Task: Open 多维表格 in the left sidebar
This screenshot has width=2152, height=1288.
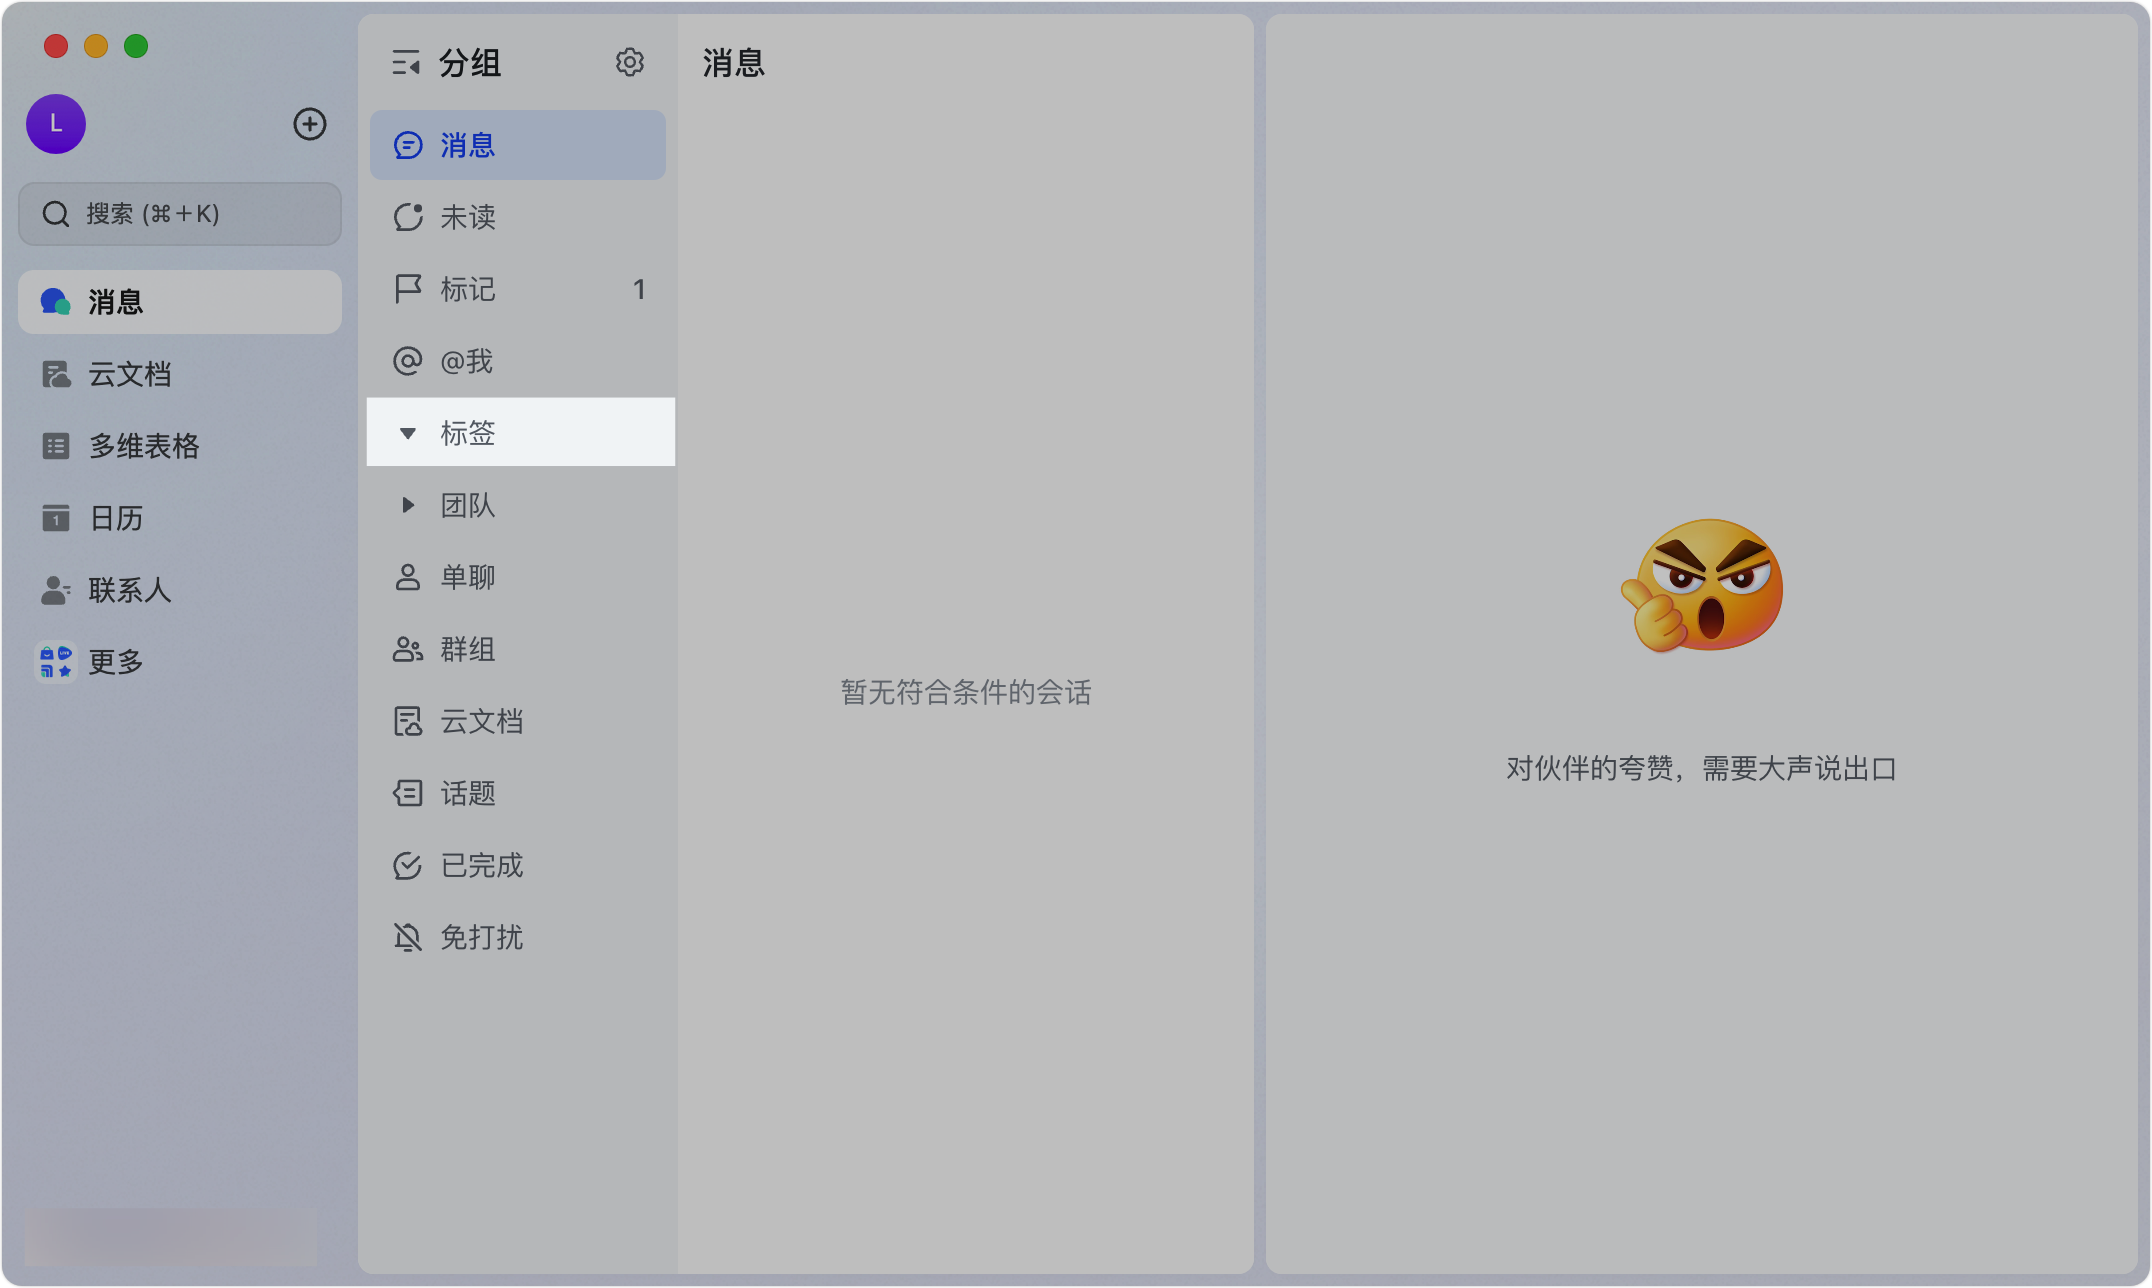Action: point(143,446)
